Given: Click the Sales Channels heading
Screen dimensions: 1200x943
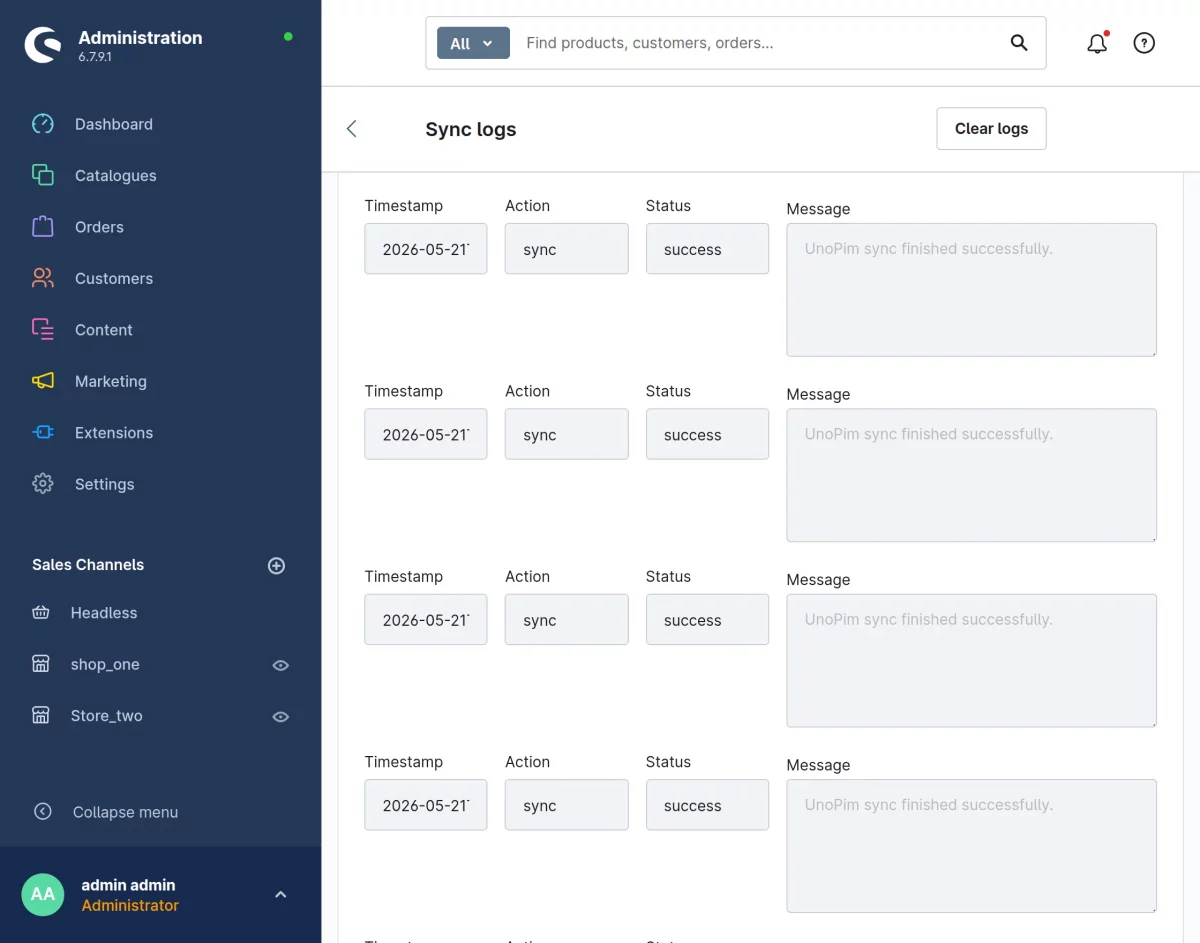Looking at the screenshot, I should [x=88, y=565].
